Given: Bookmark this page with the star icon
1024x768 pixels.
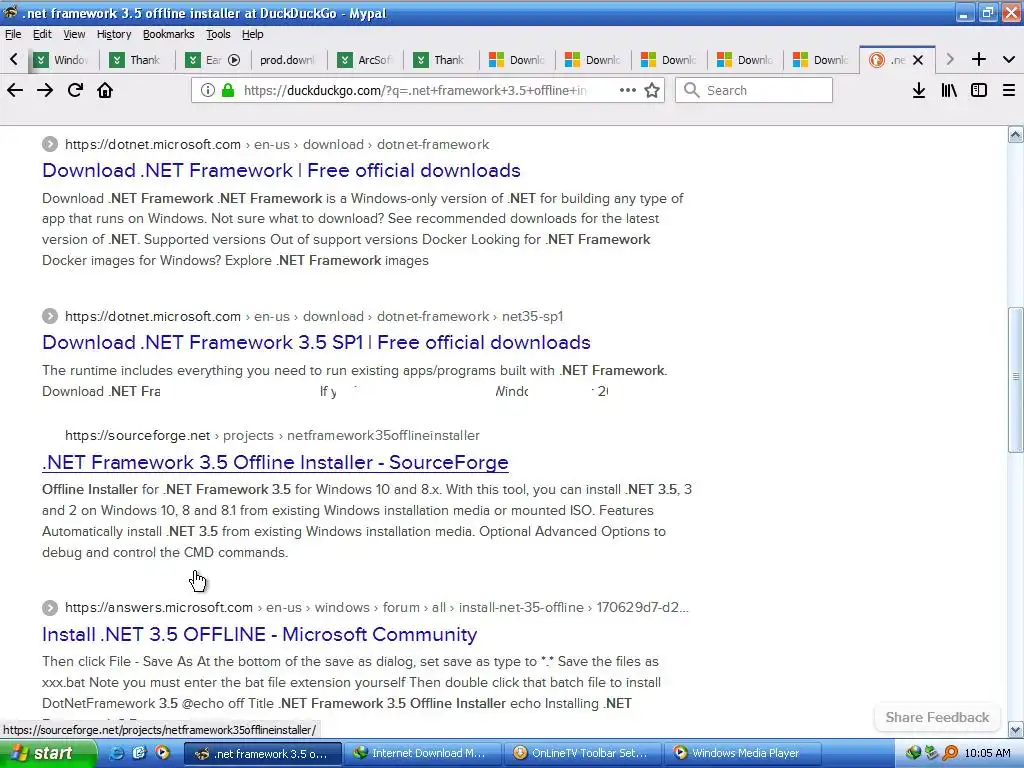Looking at the screenshot, I should coord(652,90).
